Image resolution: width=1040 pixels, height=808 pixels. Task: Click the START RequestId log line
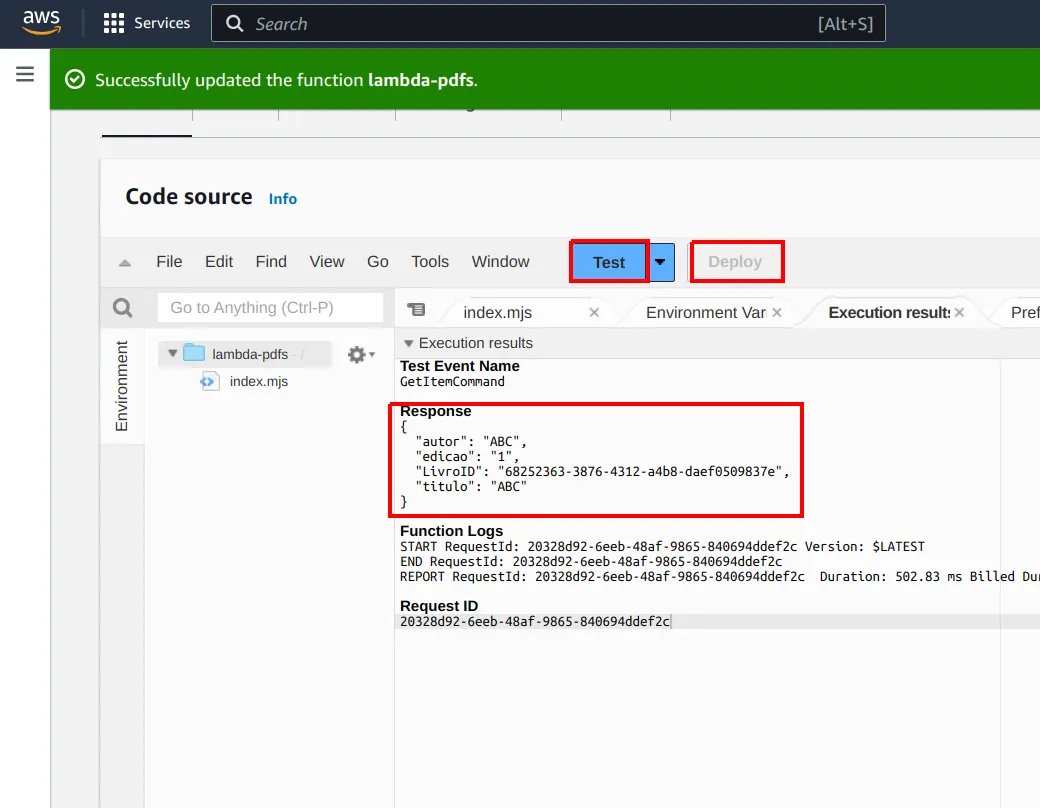point(662,547)
